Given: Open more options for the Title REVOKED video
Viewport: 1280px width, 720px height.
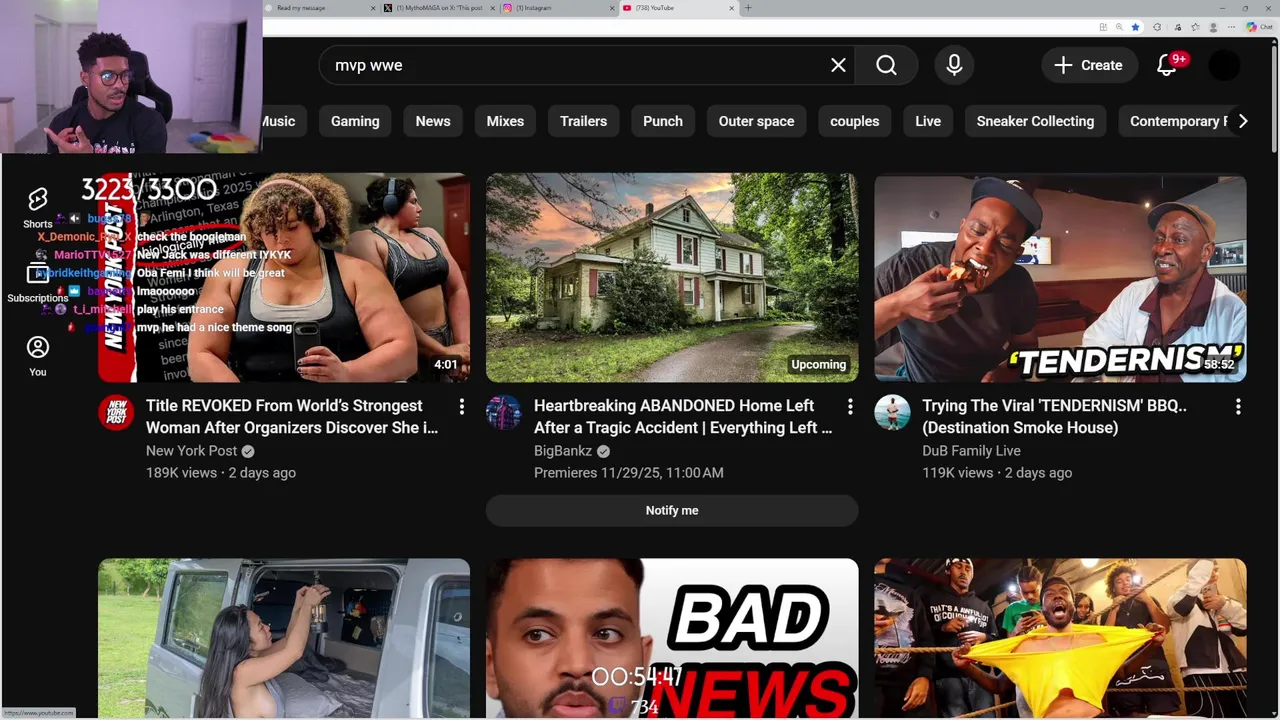Looking at the screenshot, I should pos(461,406).
